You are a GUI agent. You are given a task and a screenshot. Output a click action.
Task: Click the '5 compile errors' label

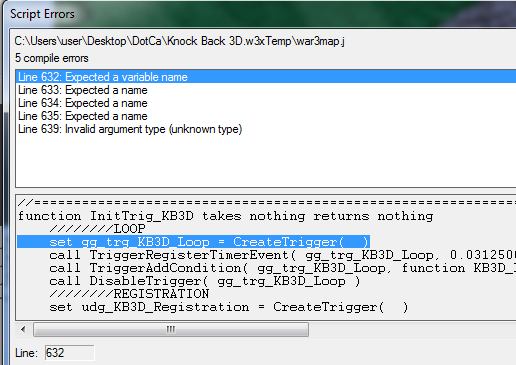(52, 58)
